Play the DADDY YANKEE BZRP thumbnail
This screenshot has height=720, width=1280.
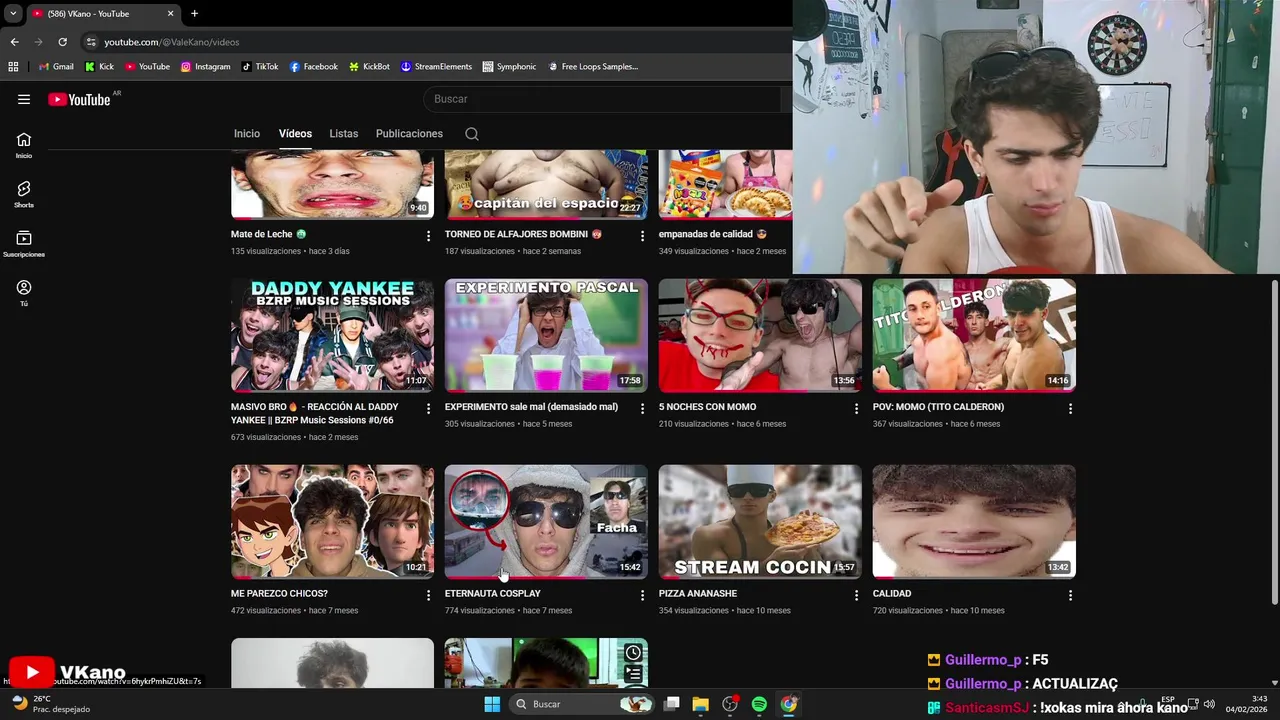332,335
